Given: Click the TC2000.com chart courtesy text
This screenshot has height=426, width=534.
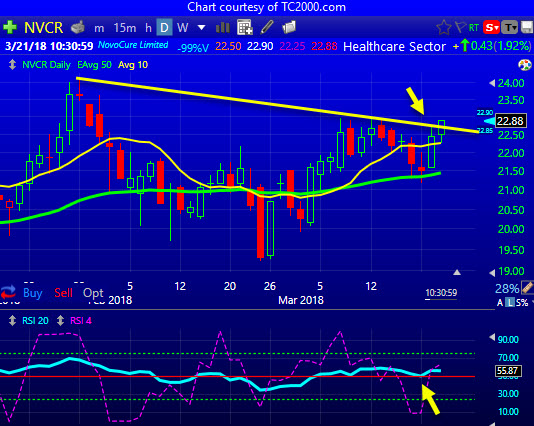Looking at the screenshot, I should coord(267,7).
